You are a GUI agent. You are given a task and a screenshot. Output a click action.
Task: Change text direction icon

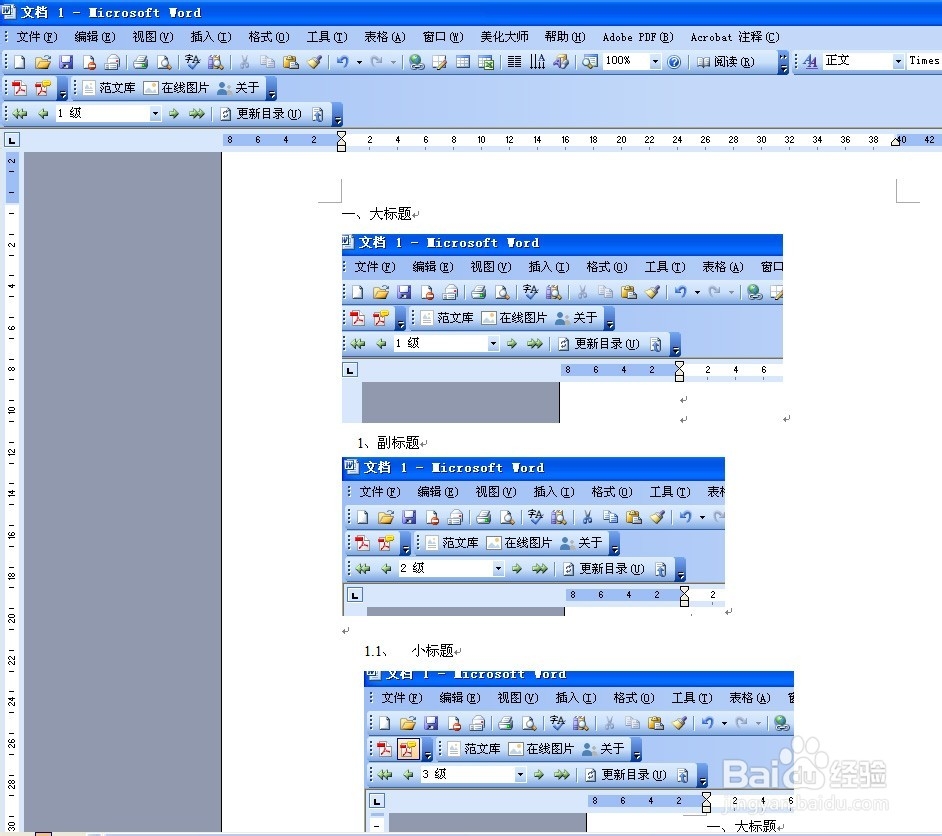[537, 62]
